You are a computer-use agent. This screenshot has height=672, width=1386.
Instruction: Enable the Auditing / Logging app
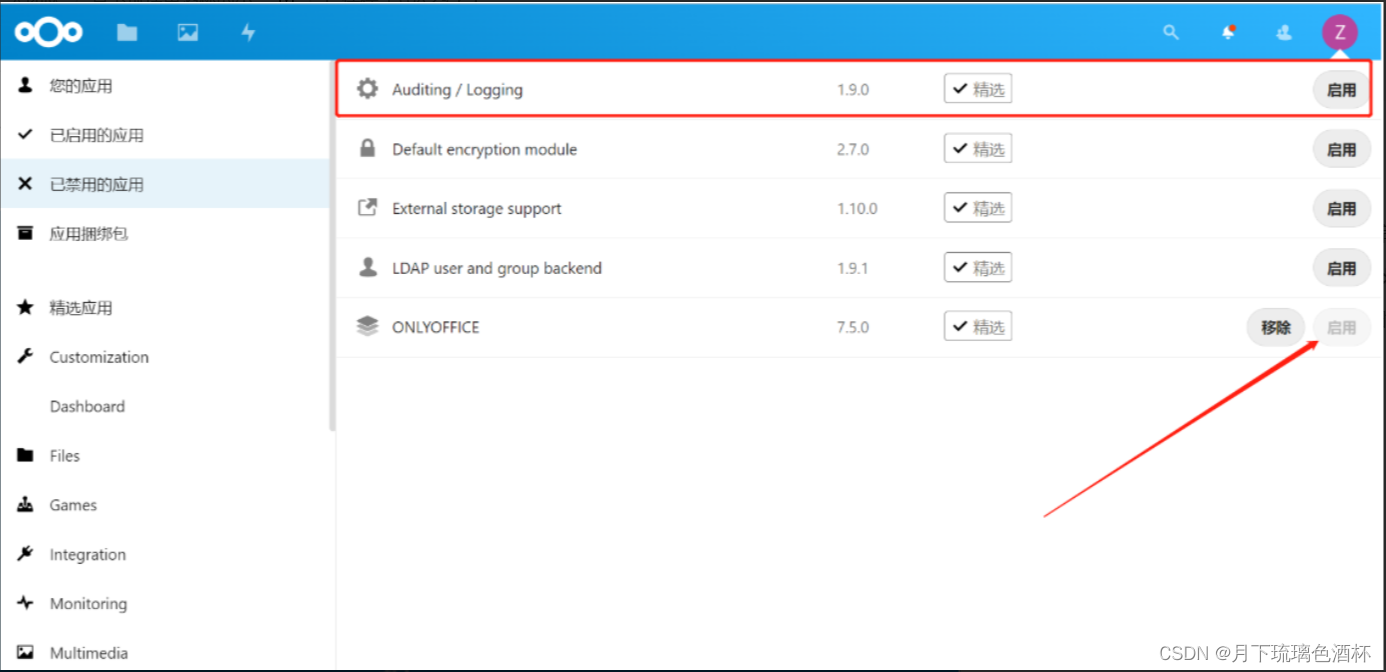tap(1340, 89)
